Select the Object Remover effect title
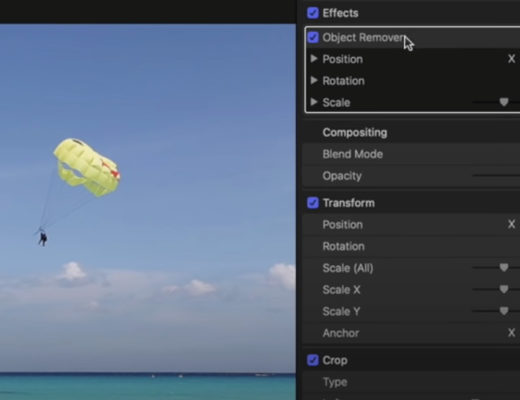520x400 pixels. coord(363,38)
